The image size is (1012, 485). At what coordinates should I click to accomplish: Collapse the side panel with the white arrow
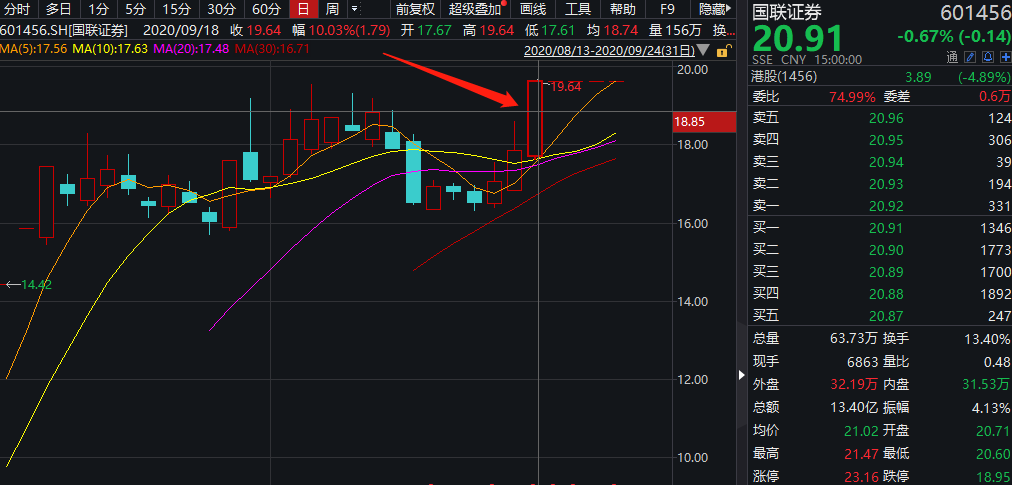pyautogui.click(x=741, y=376)
